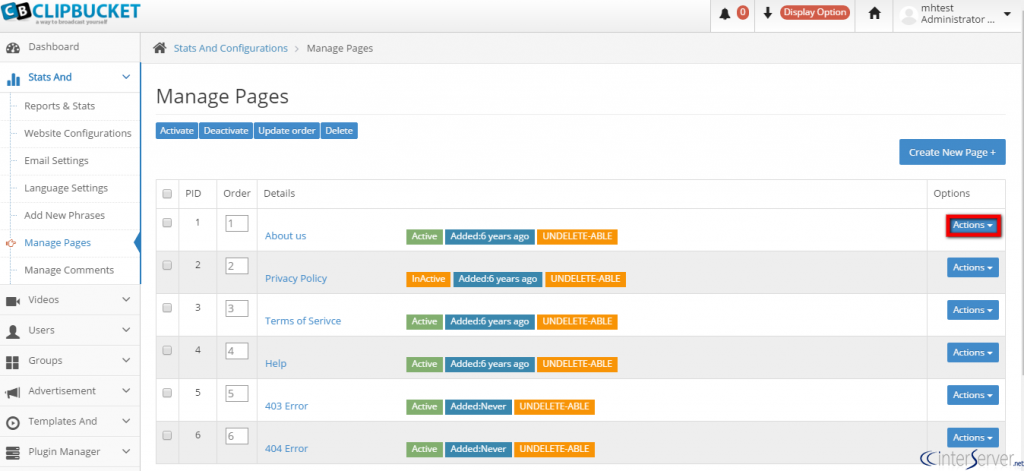Click the order field for Terms of Serivce
This screenshot has width=1024, height=471.
[x=236, y=309]
